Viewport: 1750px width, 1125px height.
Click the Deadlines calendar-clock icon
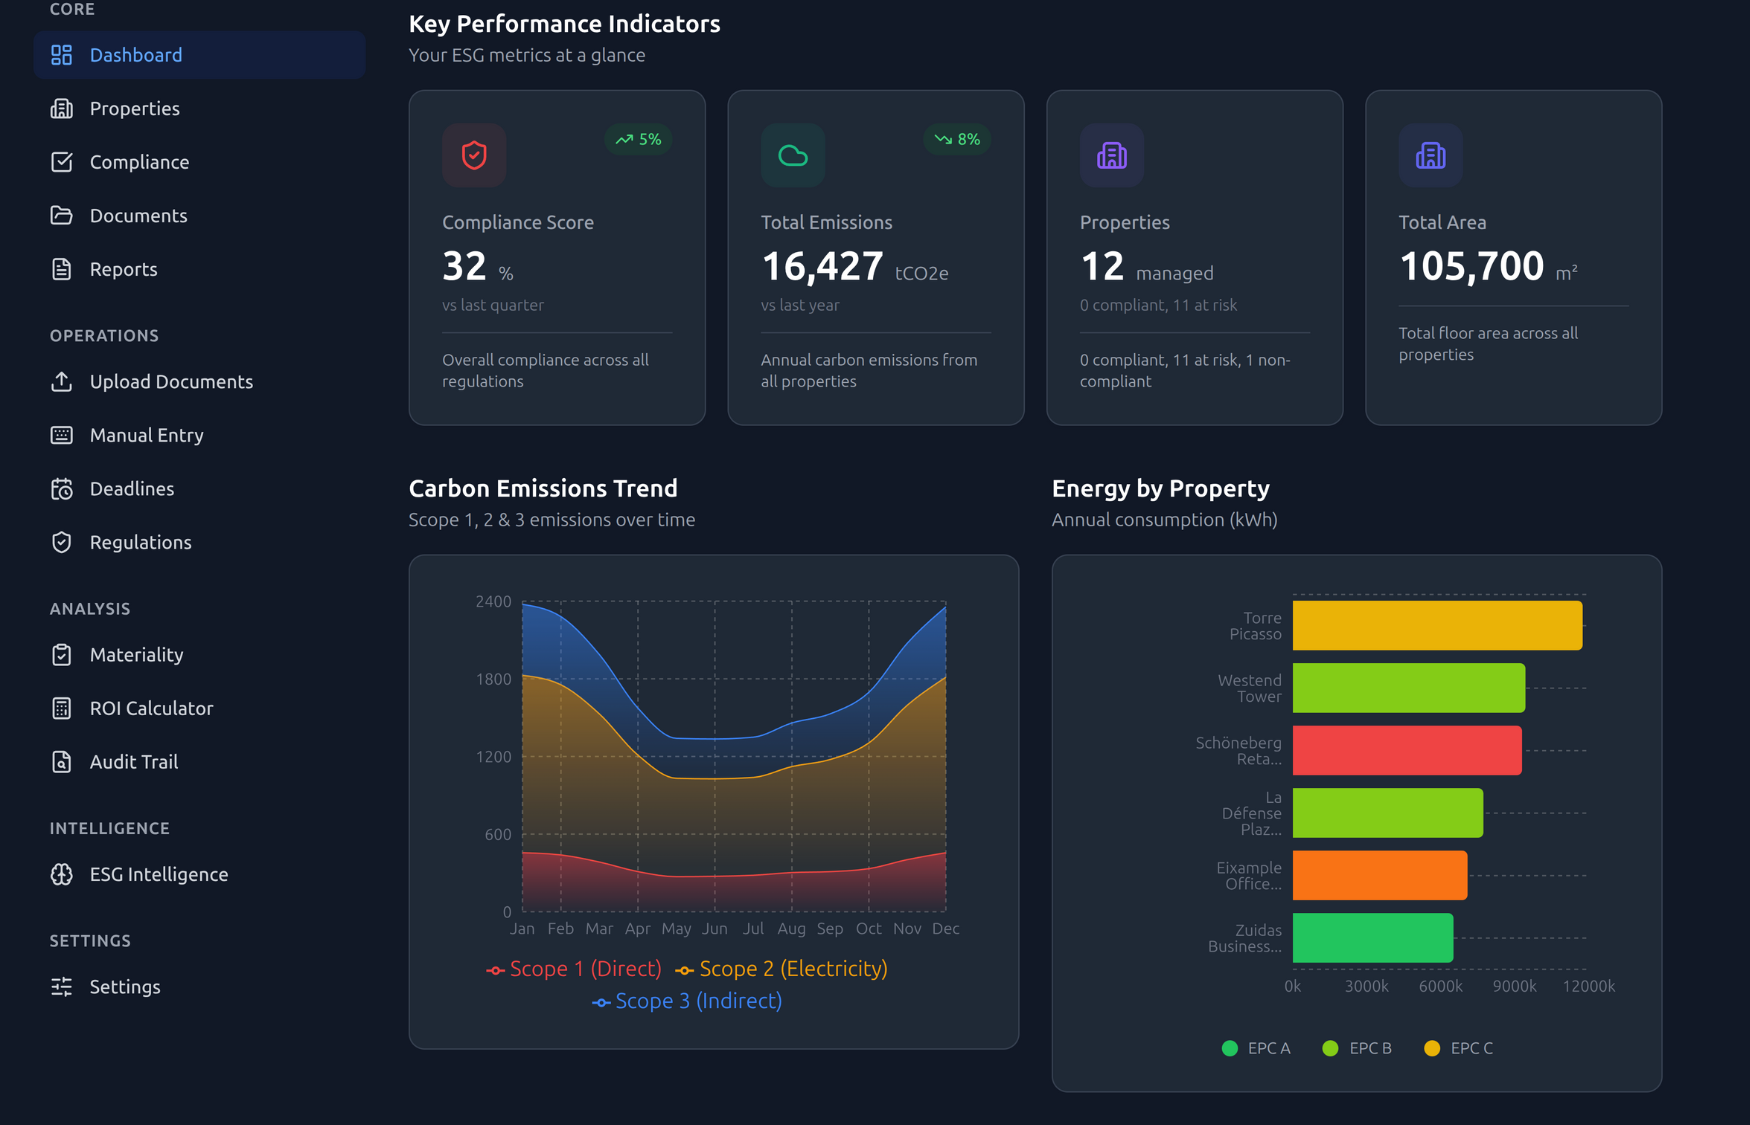pos(62,489)
